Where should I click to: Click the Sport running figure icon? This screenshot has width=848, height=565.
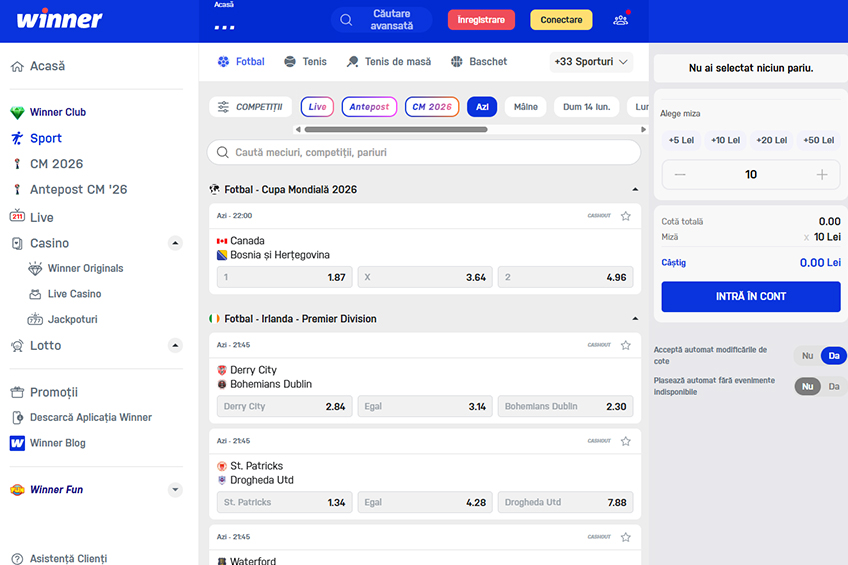pos(17,138)
